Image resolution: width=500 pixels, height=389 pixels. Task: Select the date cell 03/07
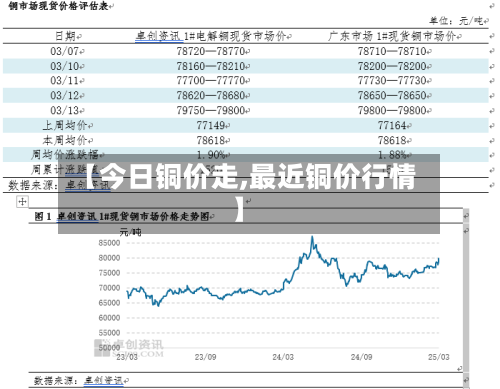(65, 51)
